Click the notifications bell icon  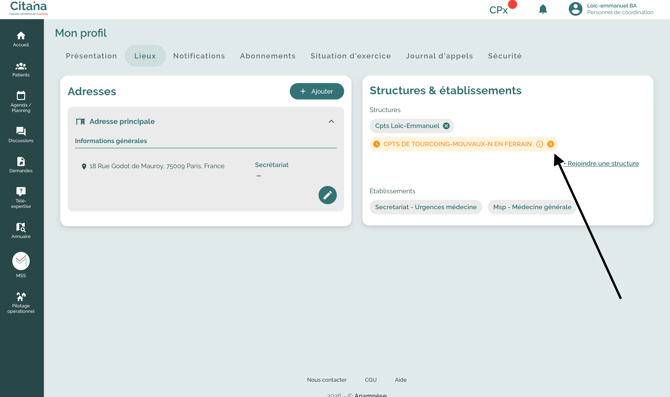pyautogui.click(x=543, y=9)
